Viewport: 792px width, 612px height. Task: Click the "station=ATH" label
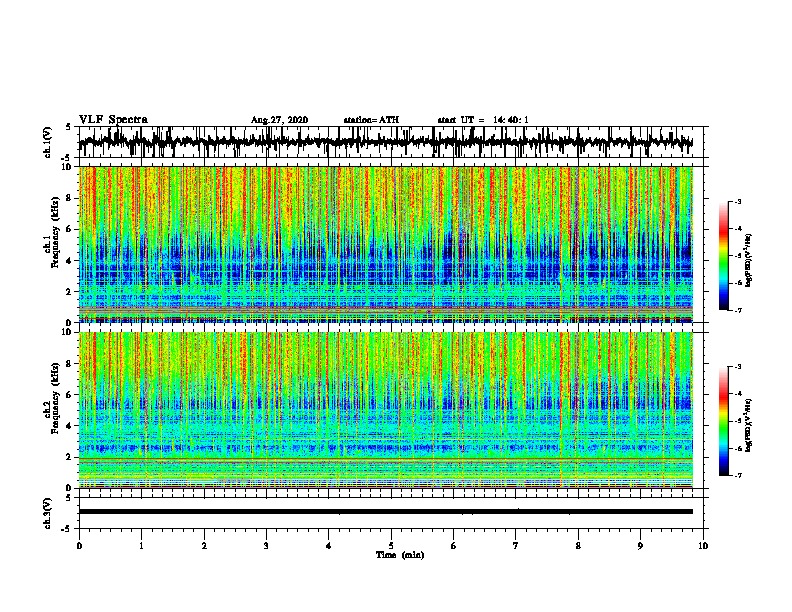point(371,120)
